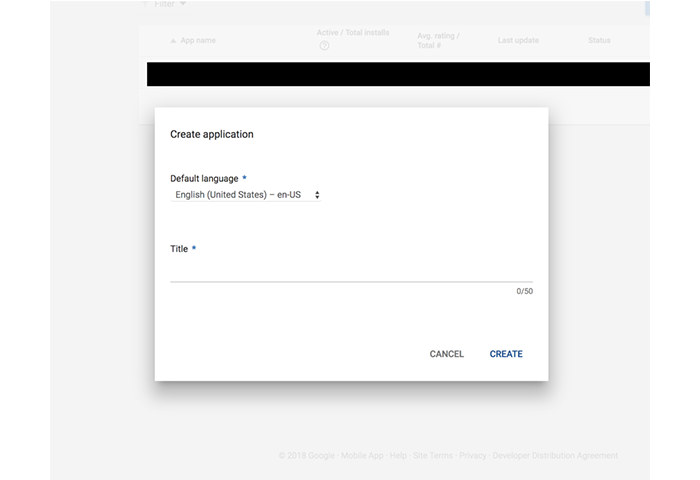The height and width of the screenshot is (480, 700).
Task: Open the Site Terms footer link
Action: 433,456
